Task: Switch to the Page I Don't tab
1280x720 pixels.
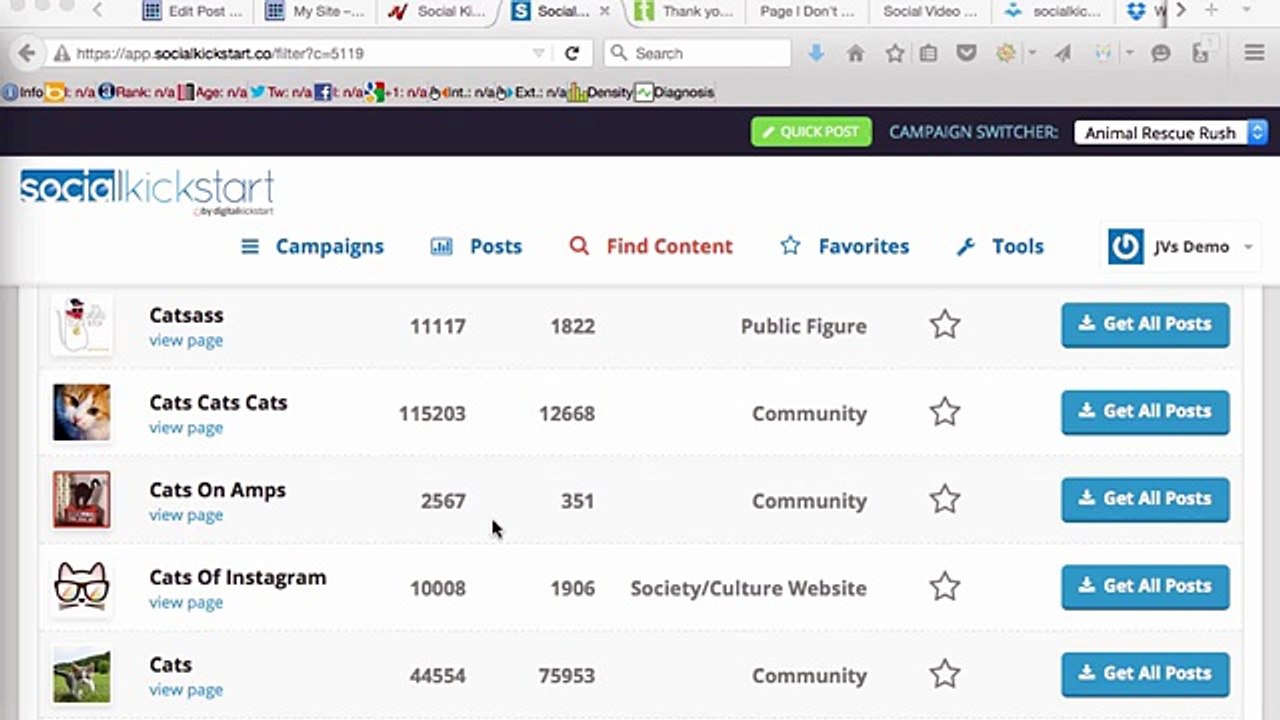Action: coord(807,11)
